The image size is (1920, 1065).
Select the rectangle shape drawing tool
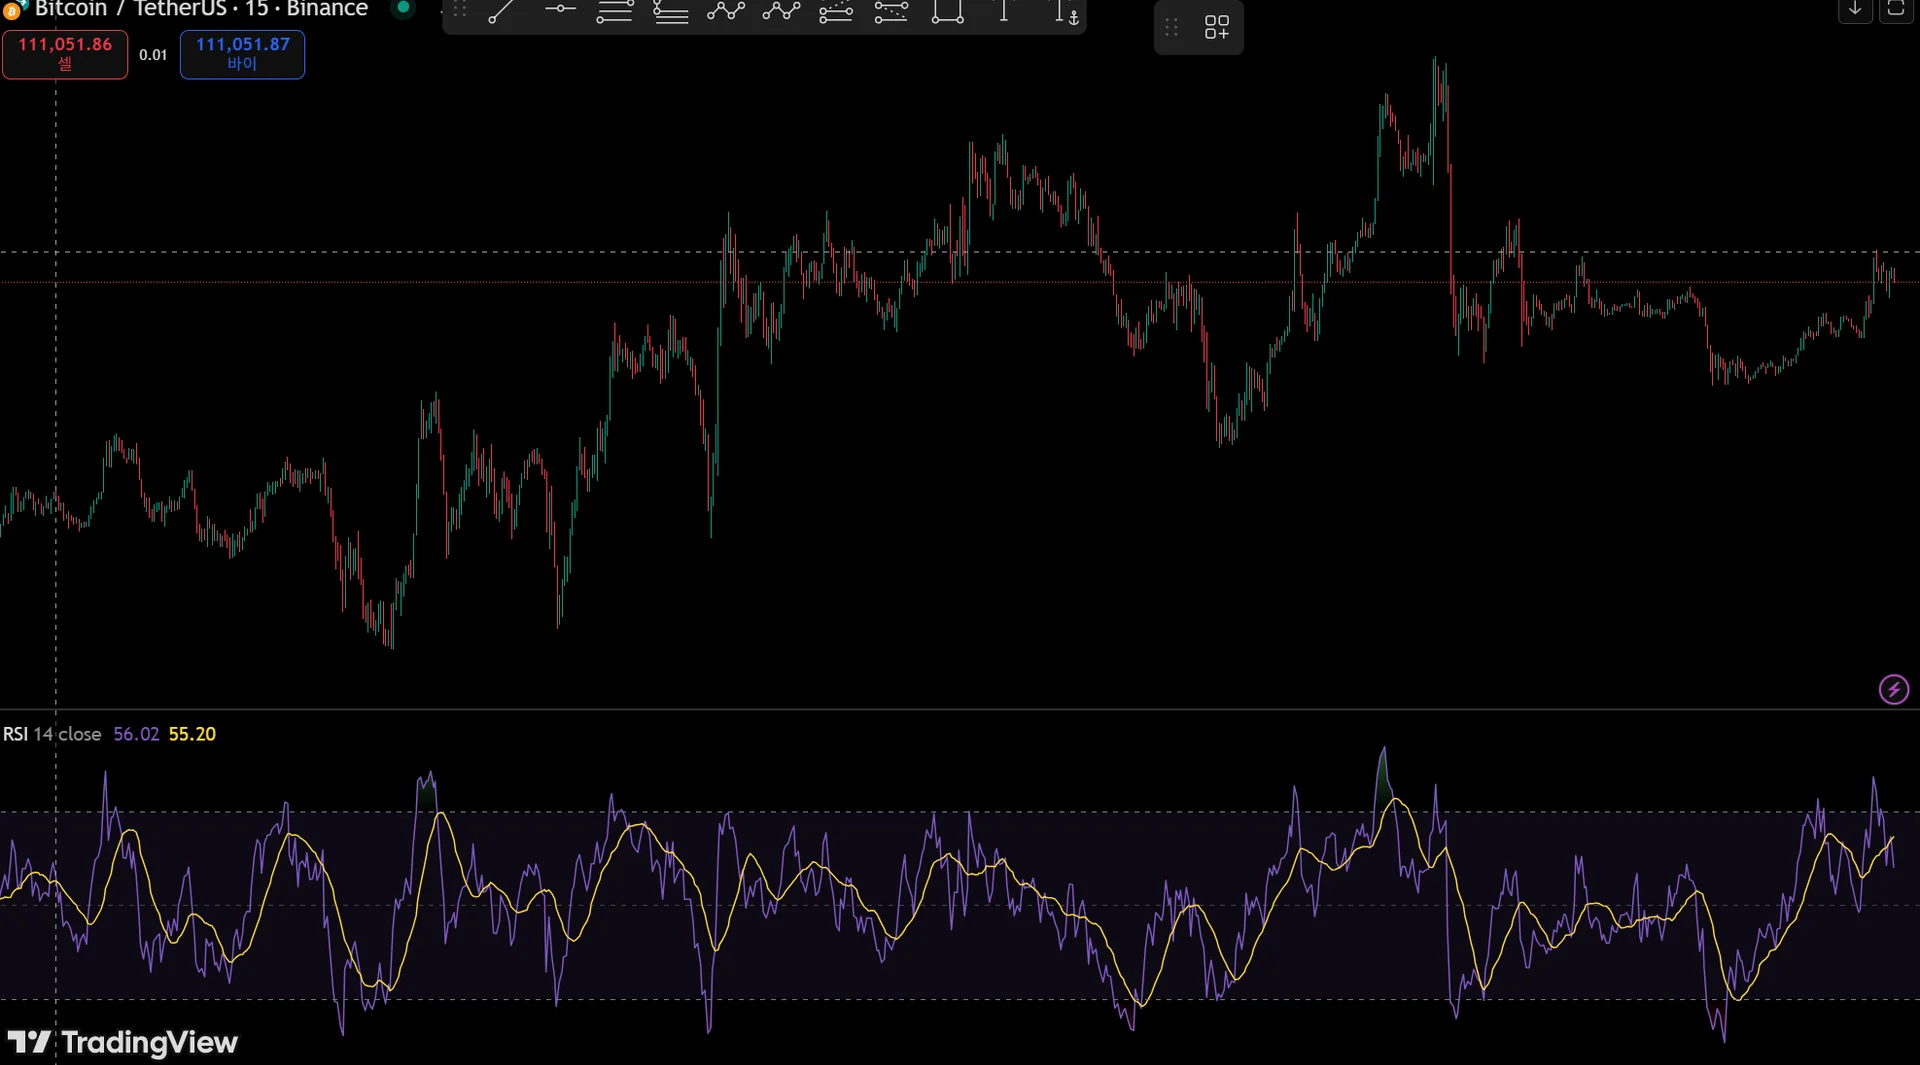tap(947, 12)
